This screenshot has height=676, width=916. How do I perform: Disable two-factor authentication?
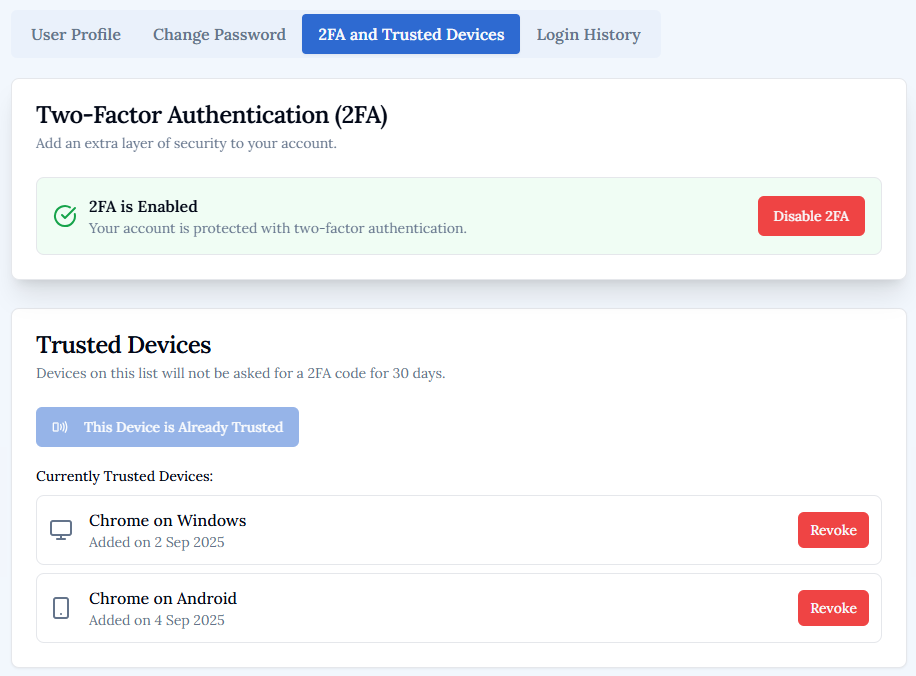click(x=811, y=216)
